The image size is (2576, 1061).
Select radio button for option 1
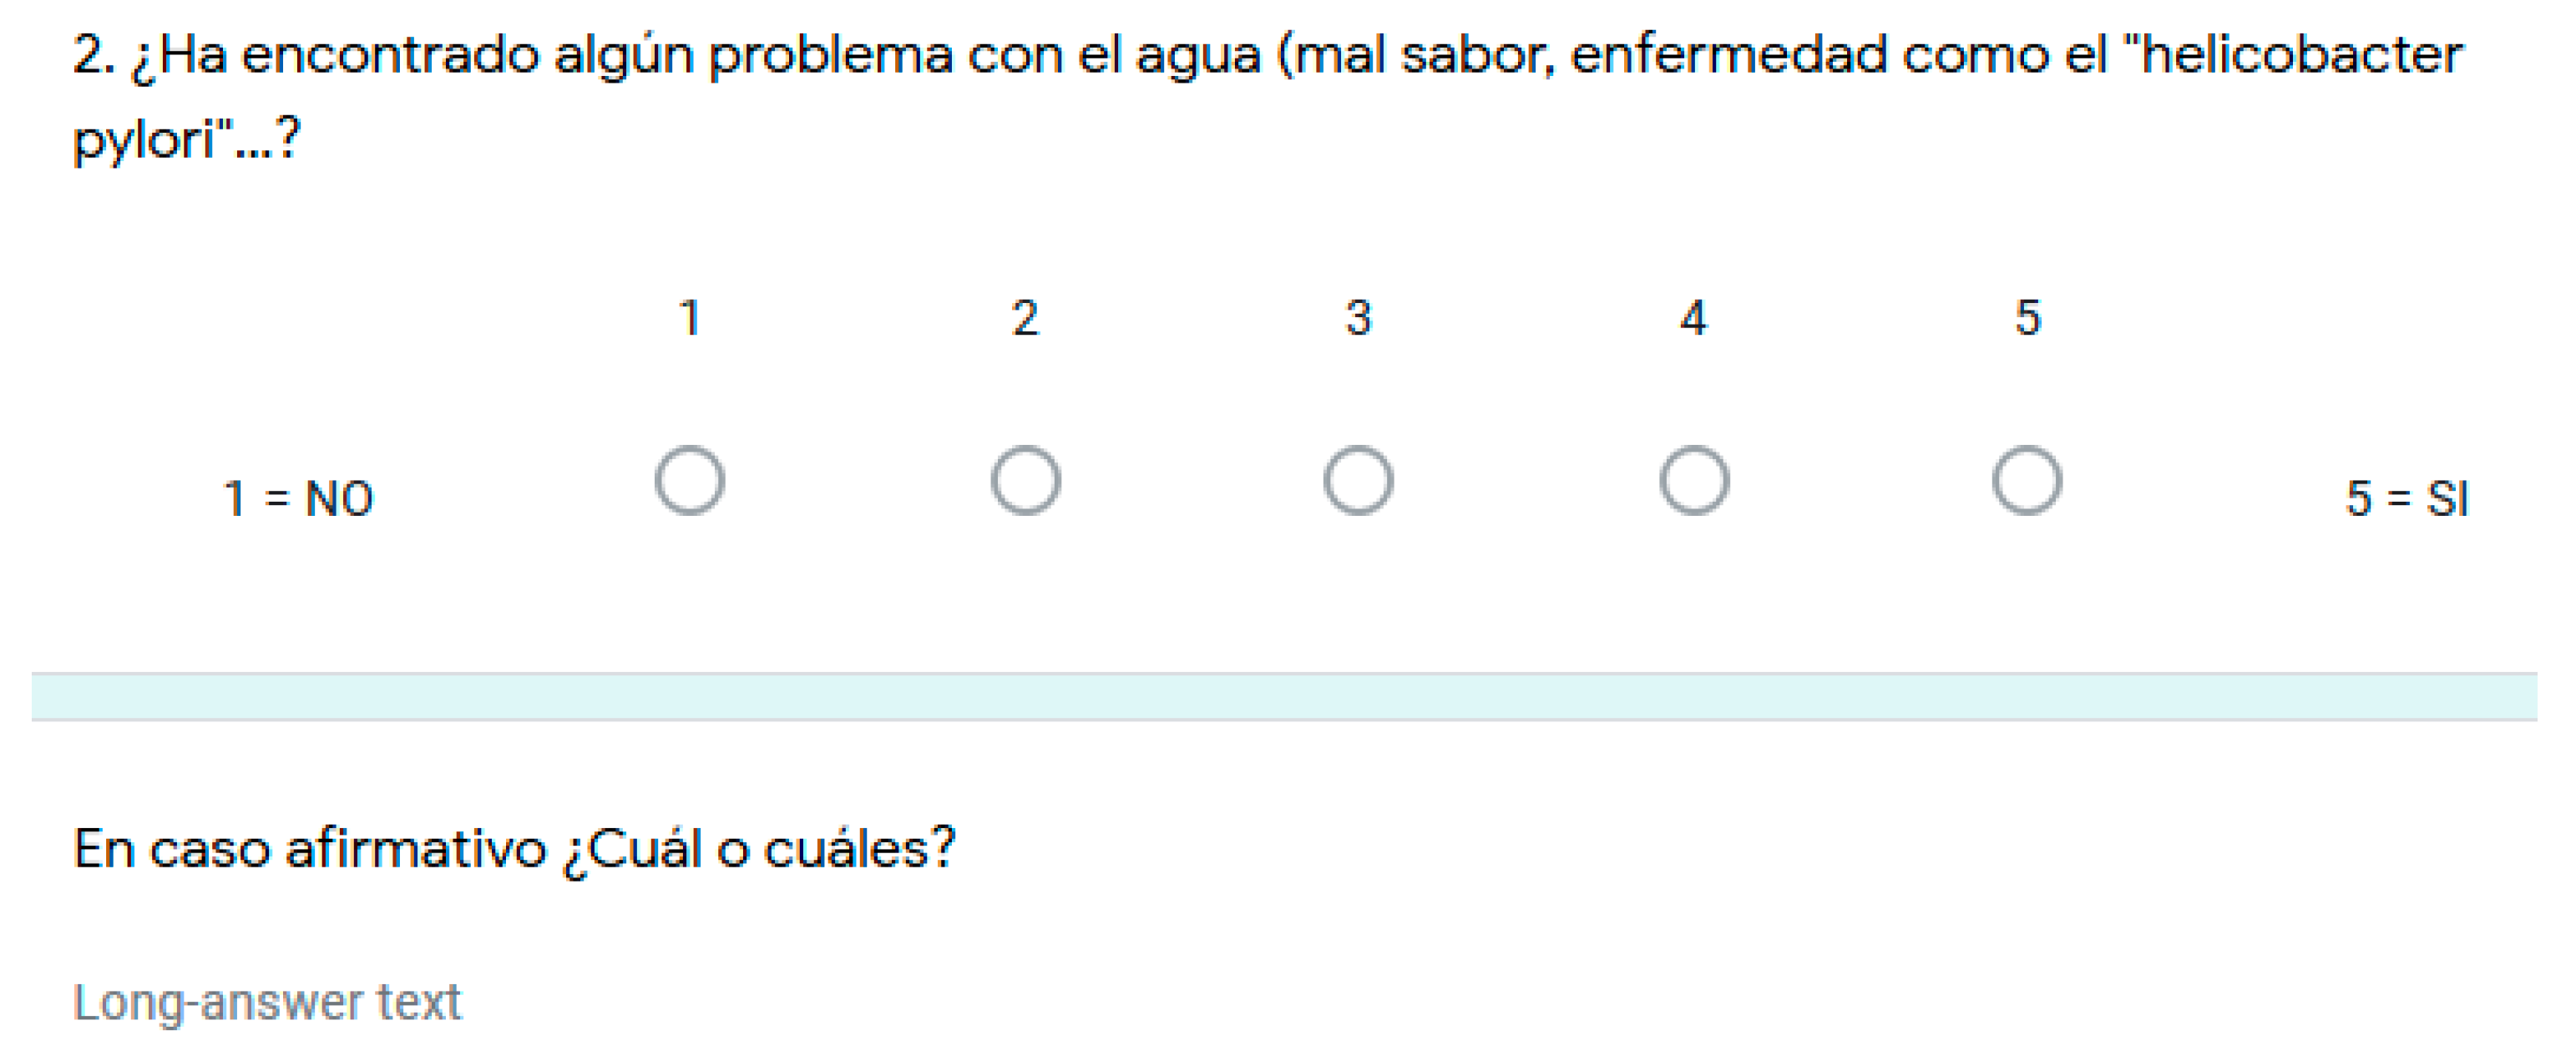tap(689, 481)
